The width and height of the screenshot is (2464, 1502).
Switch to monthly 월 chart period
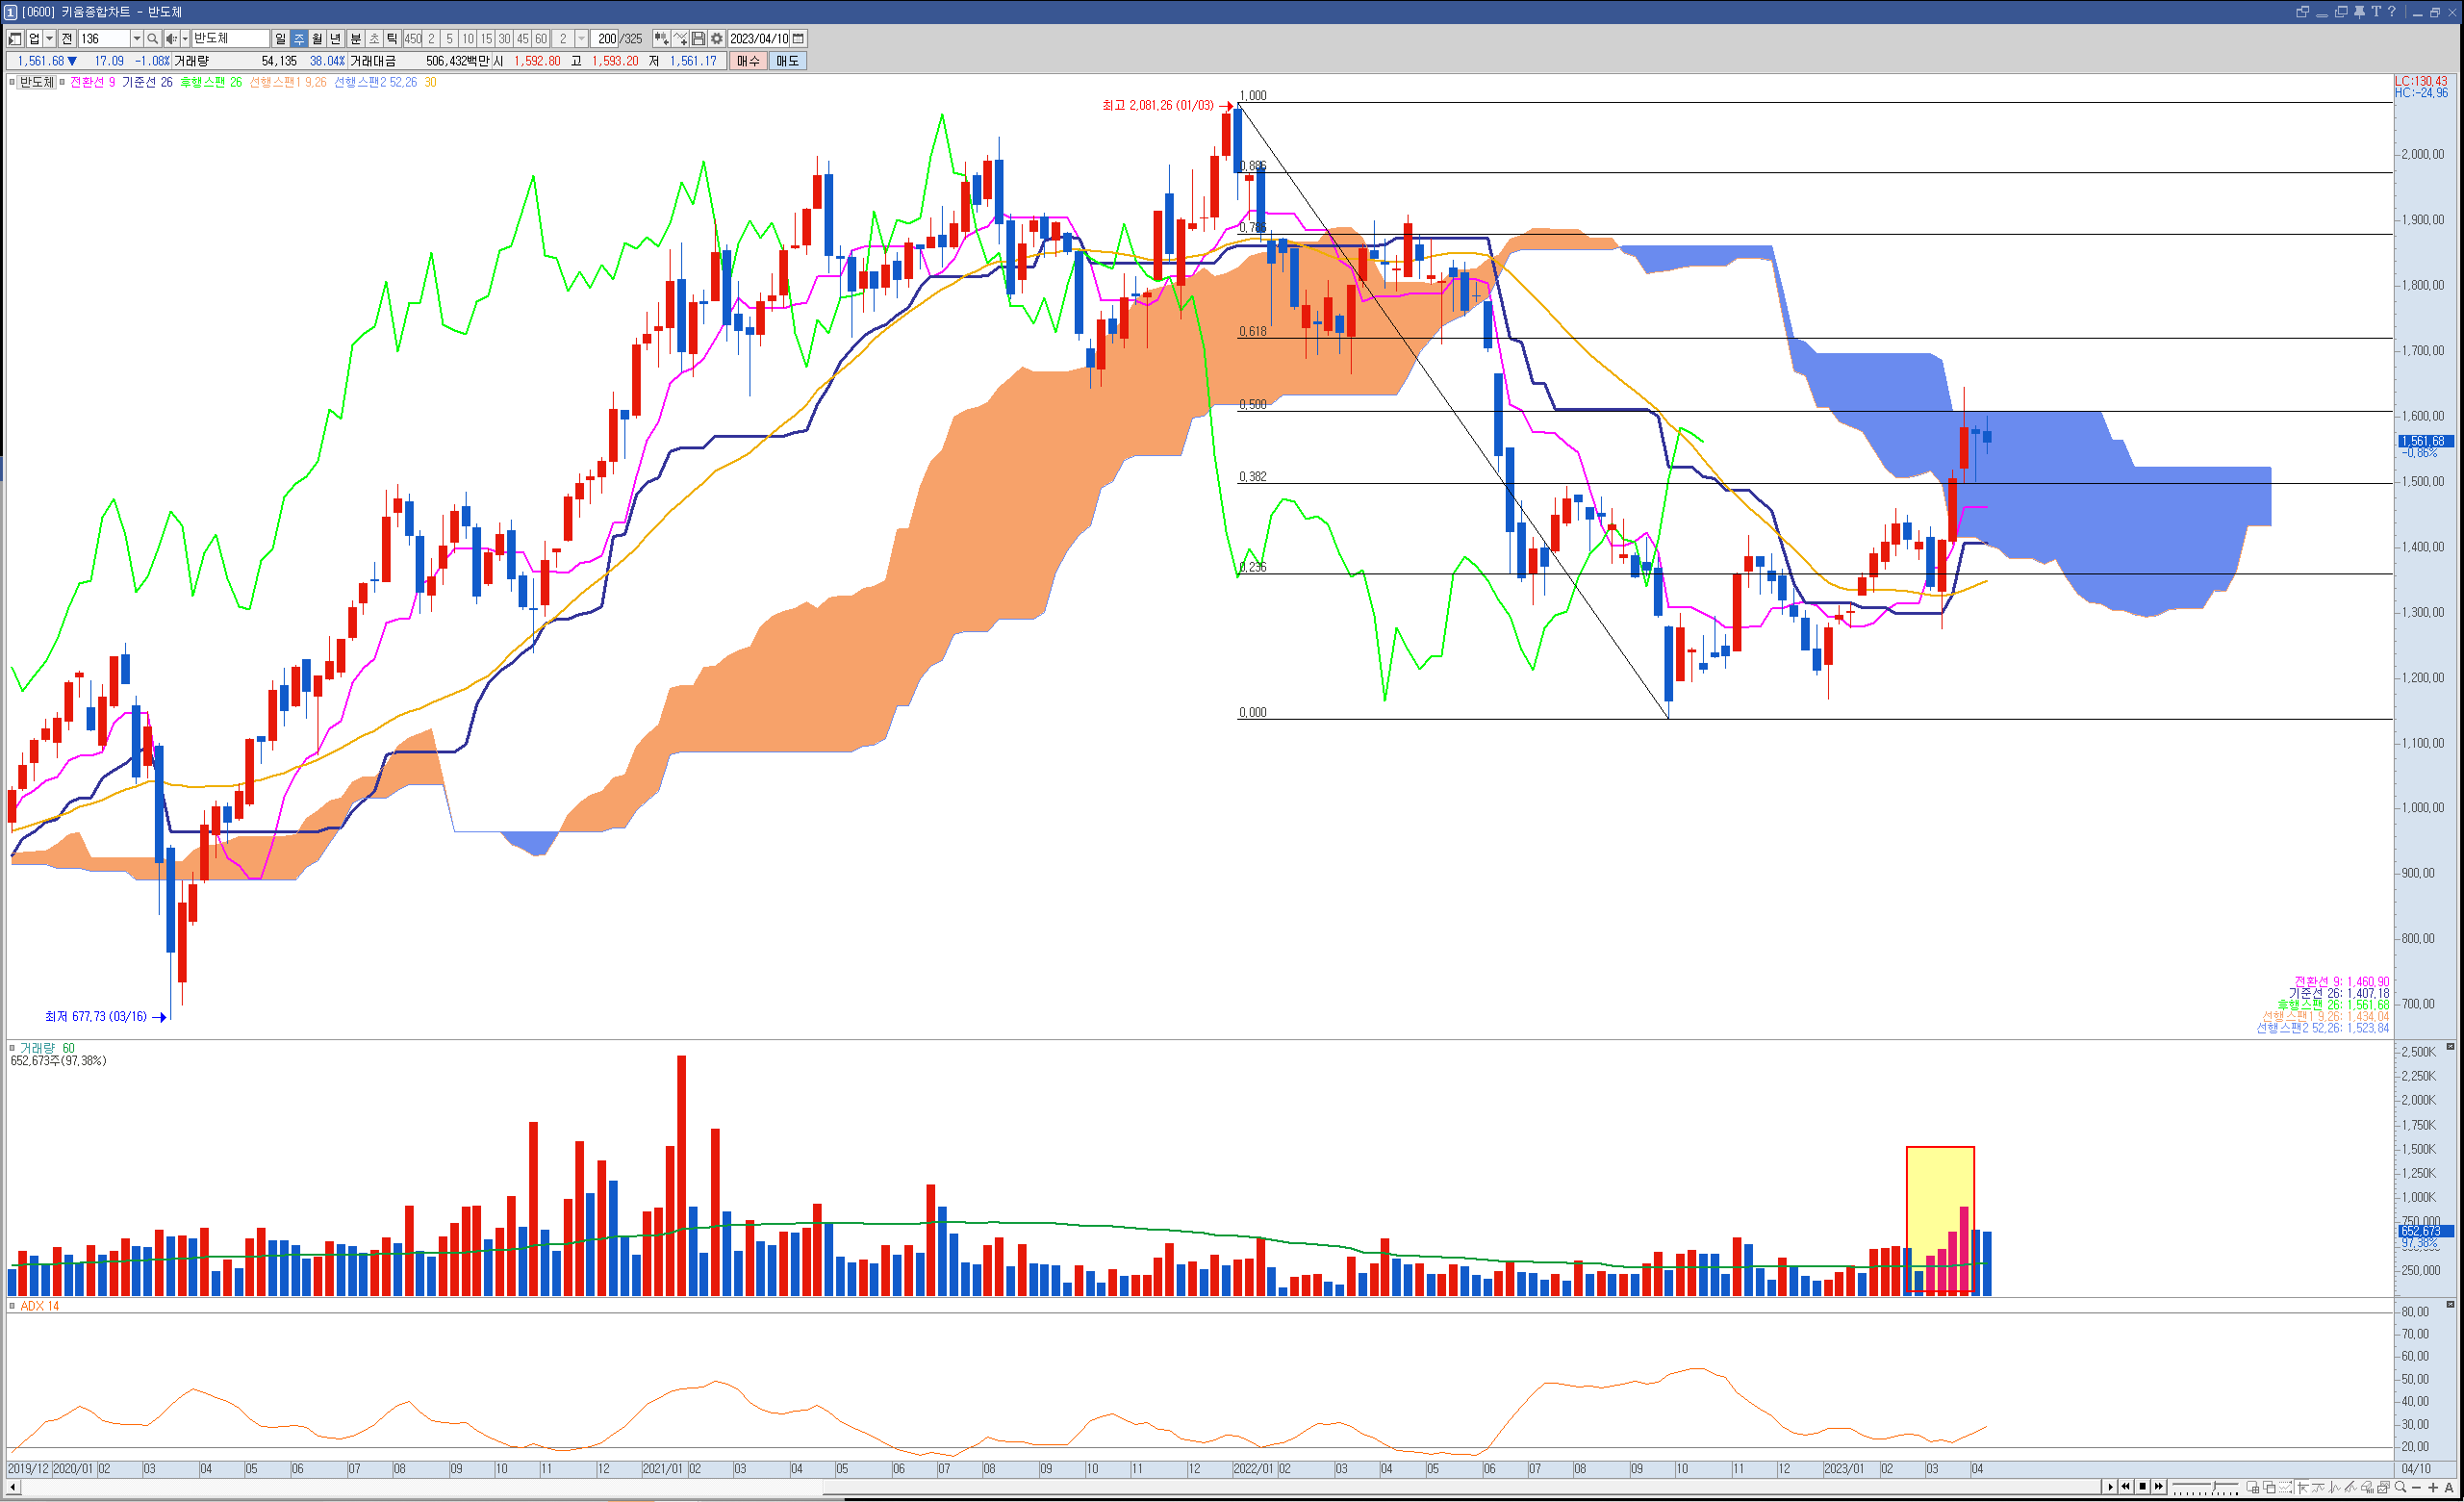coord(317,38)
